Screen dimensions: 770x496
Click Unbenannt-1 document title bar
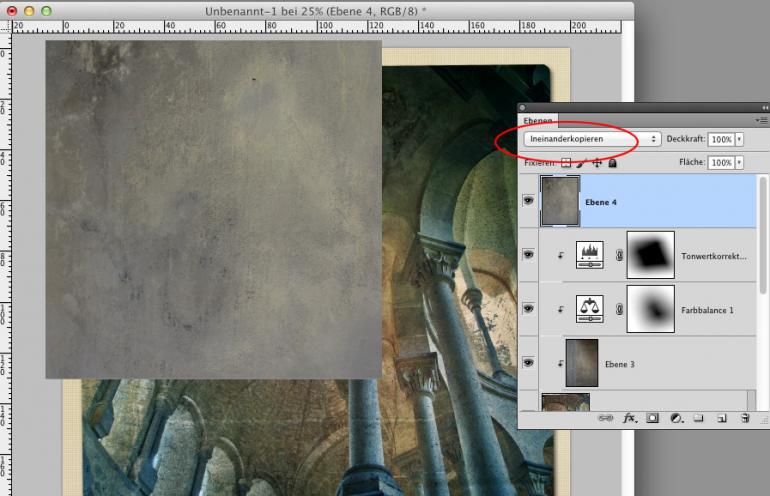pyautogui.click(x=316, y=11)
